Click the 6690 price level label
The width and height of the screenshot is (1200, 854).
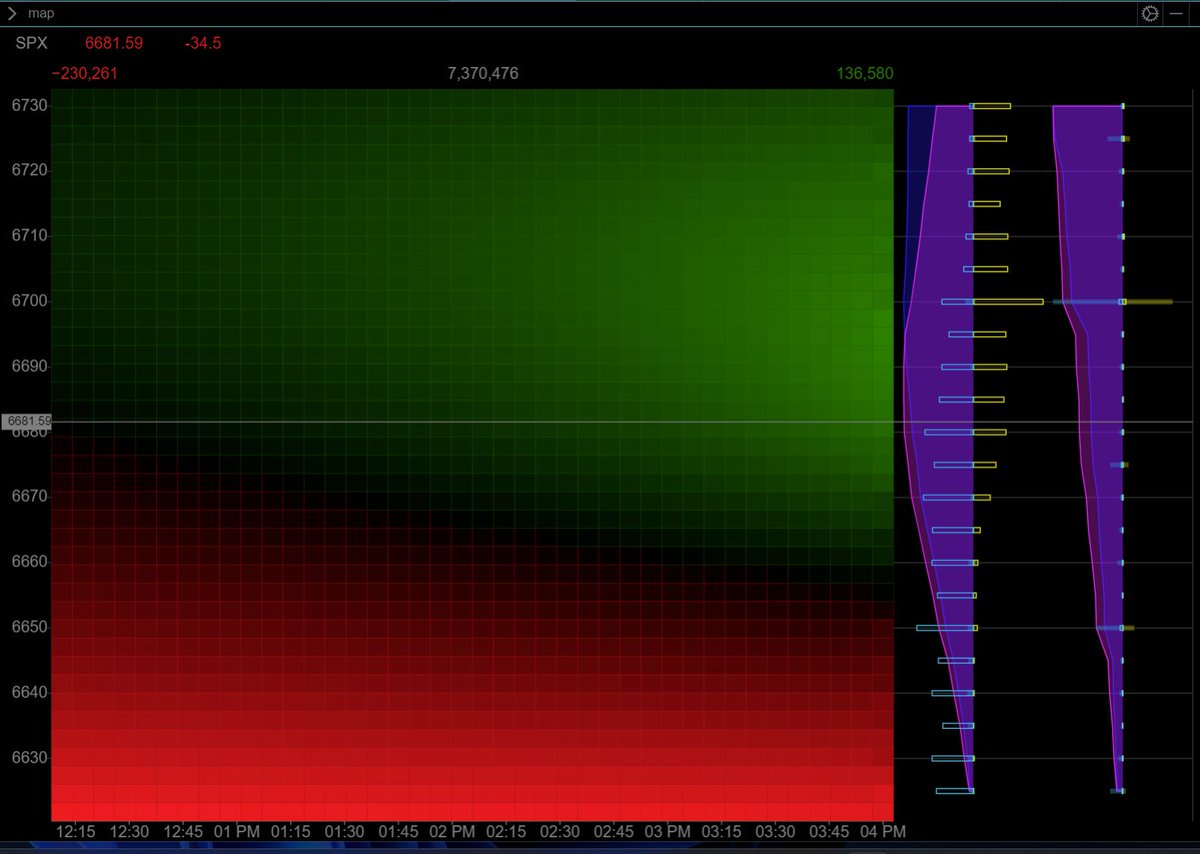pos(29,366)
